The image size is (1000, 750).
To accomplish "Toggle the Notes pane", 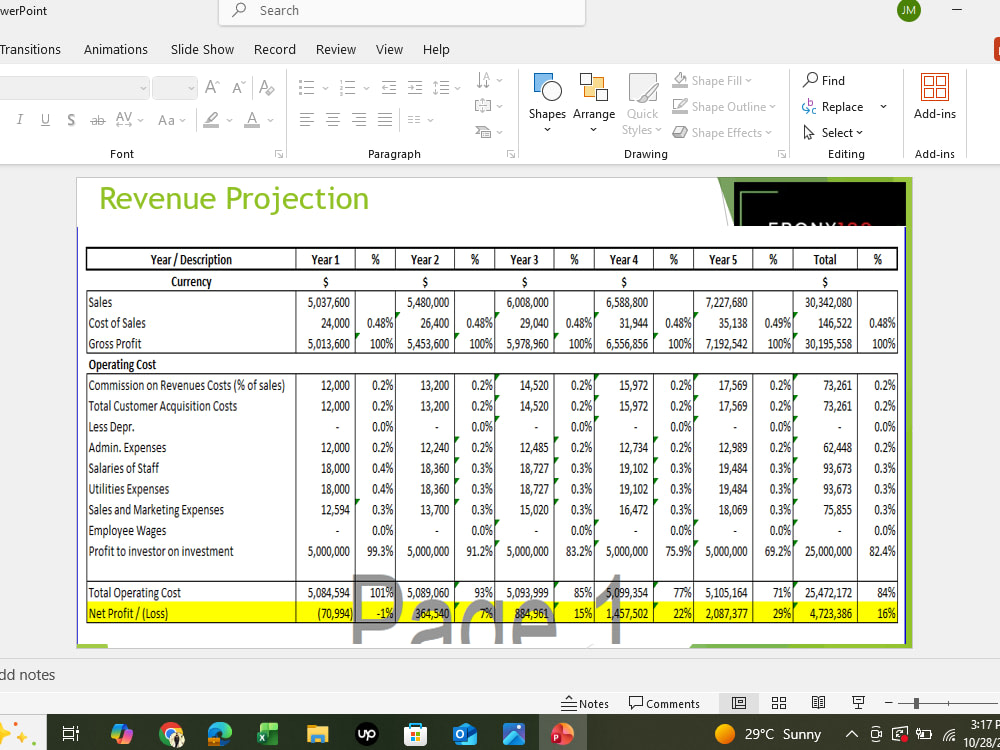I will (x=585, y=703).
